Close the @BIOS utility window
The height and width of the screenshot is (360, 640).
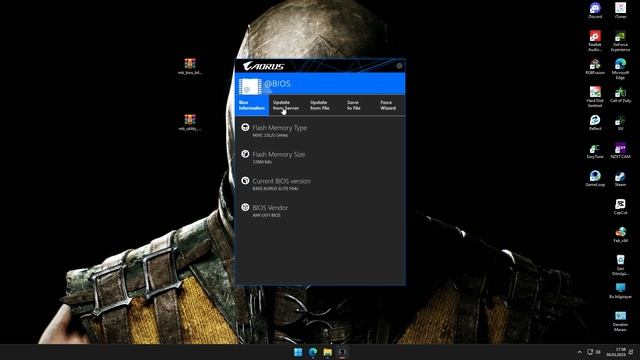399,66
